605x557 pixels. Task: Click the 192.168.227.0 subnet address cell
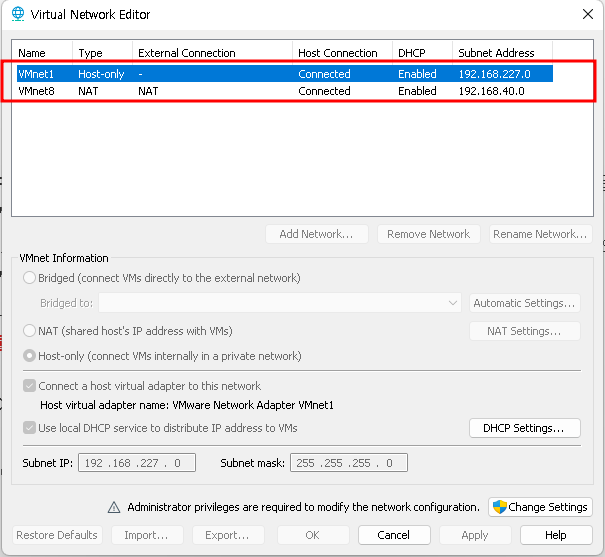tap(494, 74)
